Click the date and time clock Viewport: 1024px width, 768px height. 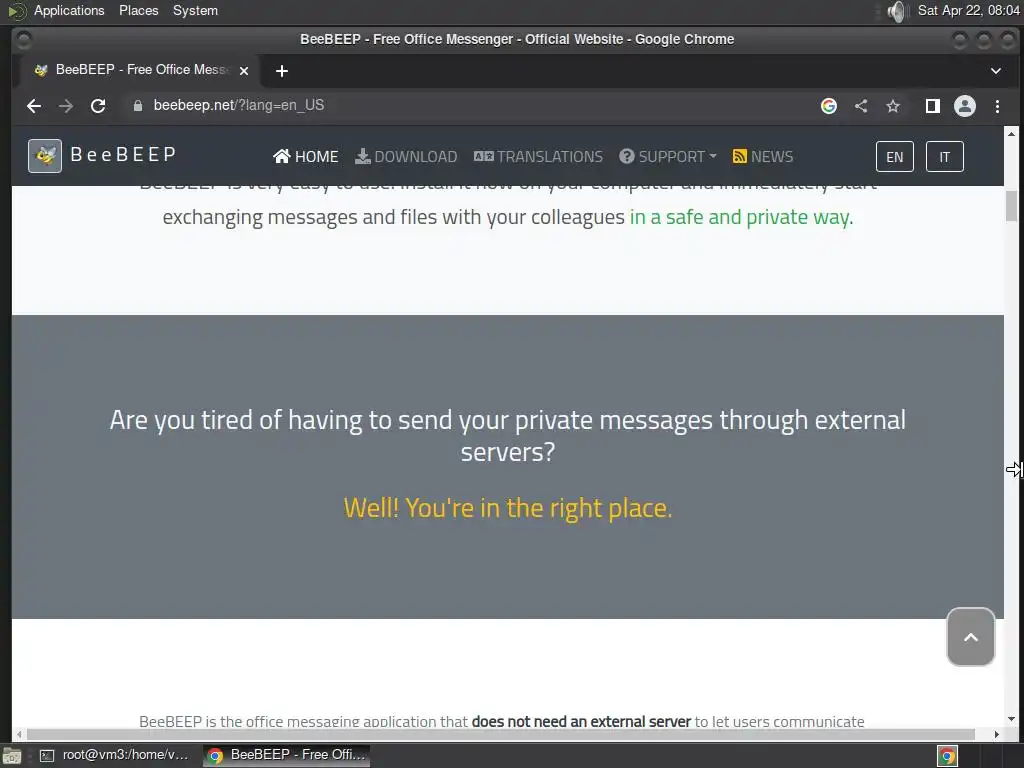968,10
